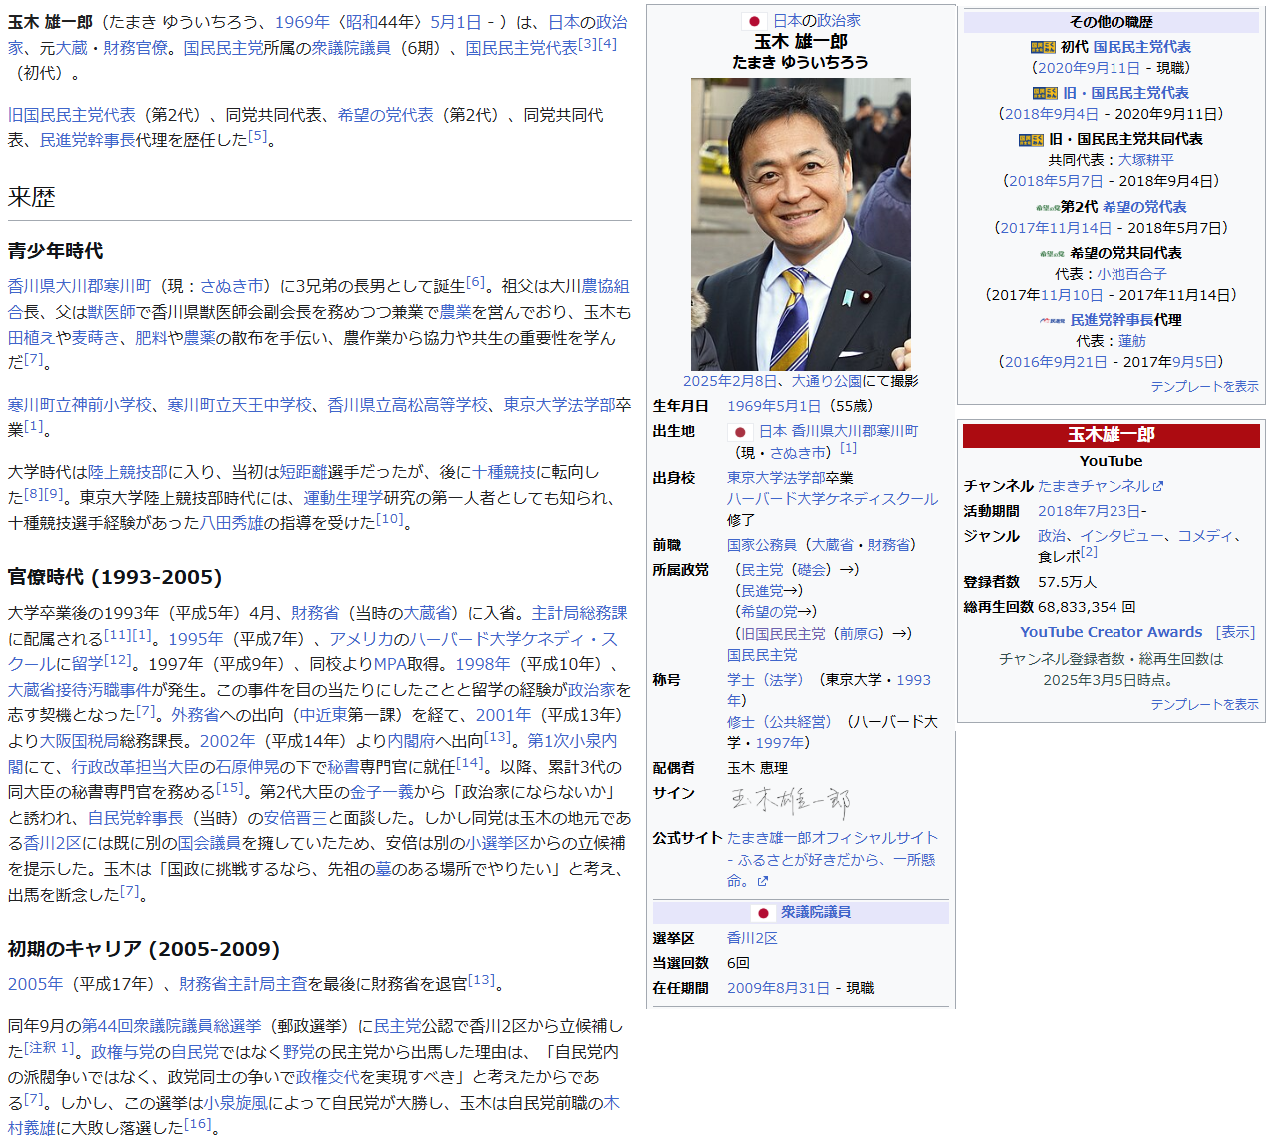Screen dimensions: 1271x1142
Task: Click the 民進党 logo beside 民進党幹事長代理
Action: coord(1052,321)
